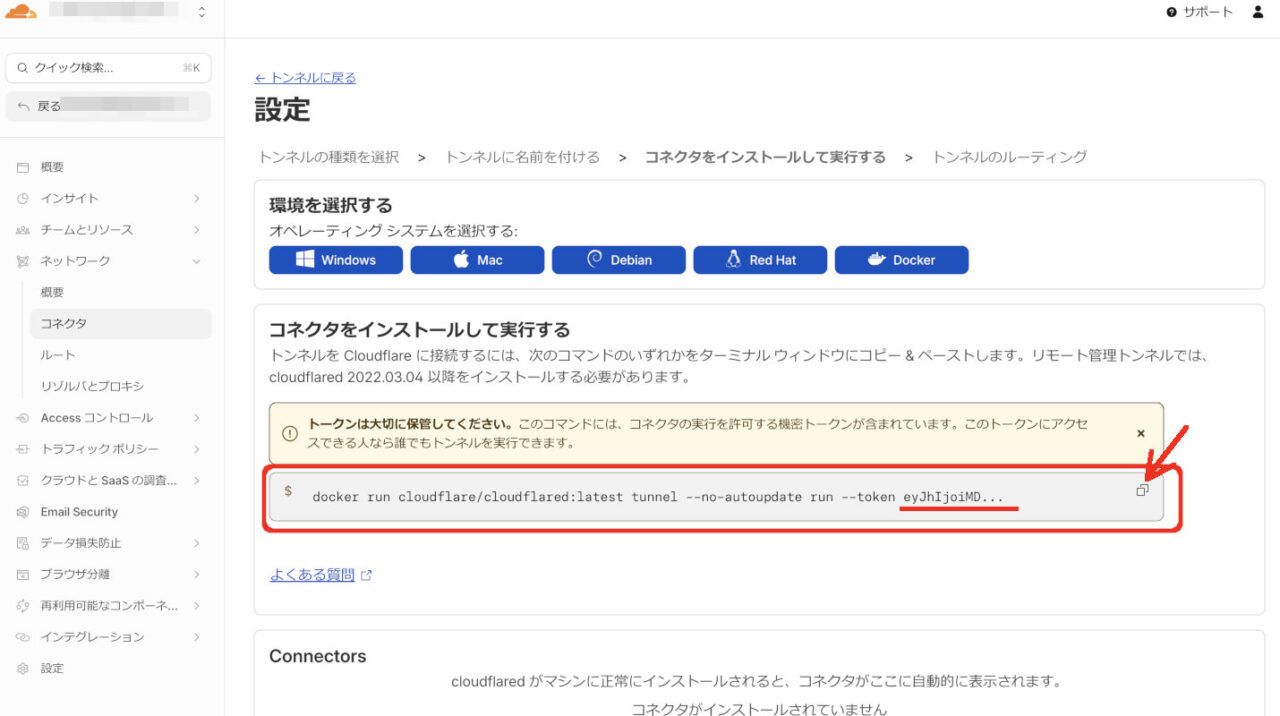The height and width of the screenshot is (716, 1280).
Task: Click the Cloudflare logo
Action: (x=21, y=12)
